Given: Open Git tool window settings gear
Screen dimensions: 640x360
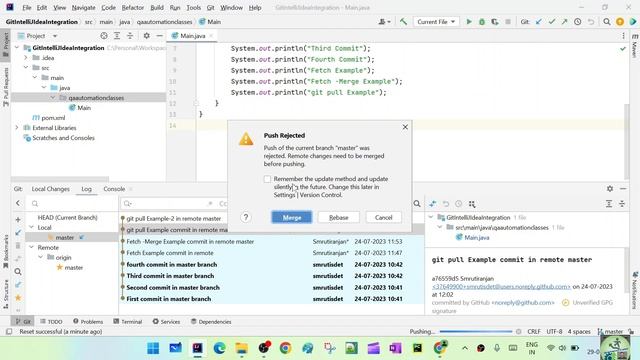Looking at the screenshot, I should (x=610, y=189).
